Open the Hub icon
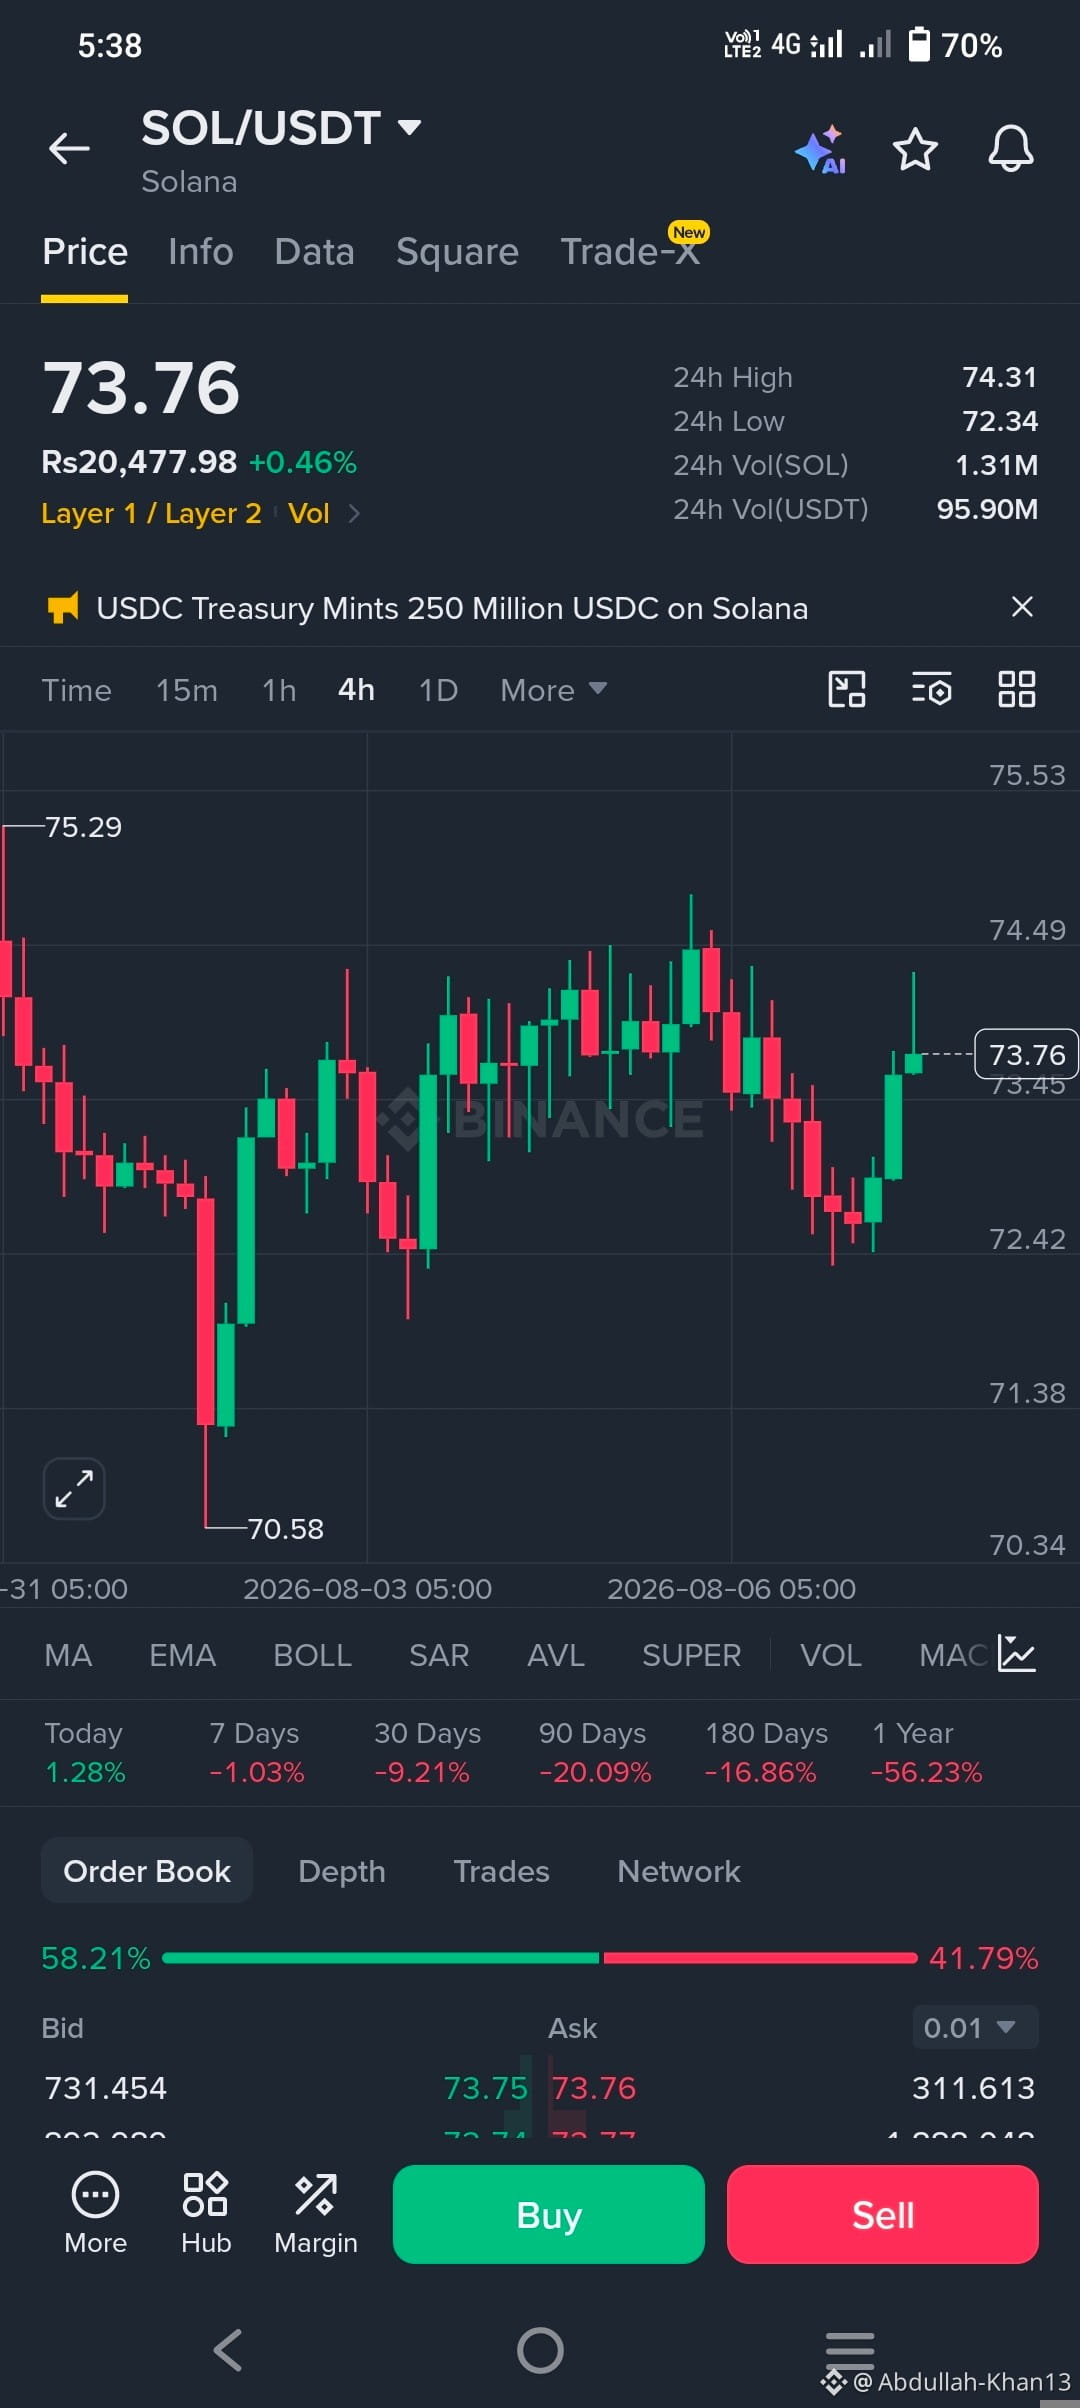This screenshot has height=2408, width=1080. point(206,2213)
